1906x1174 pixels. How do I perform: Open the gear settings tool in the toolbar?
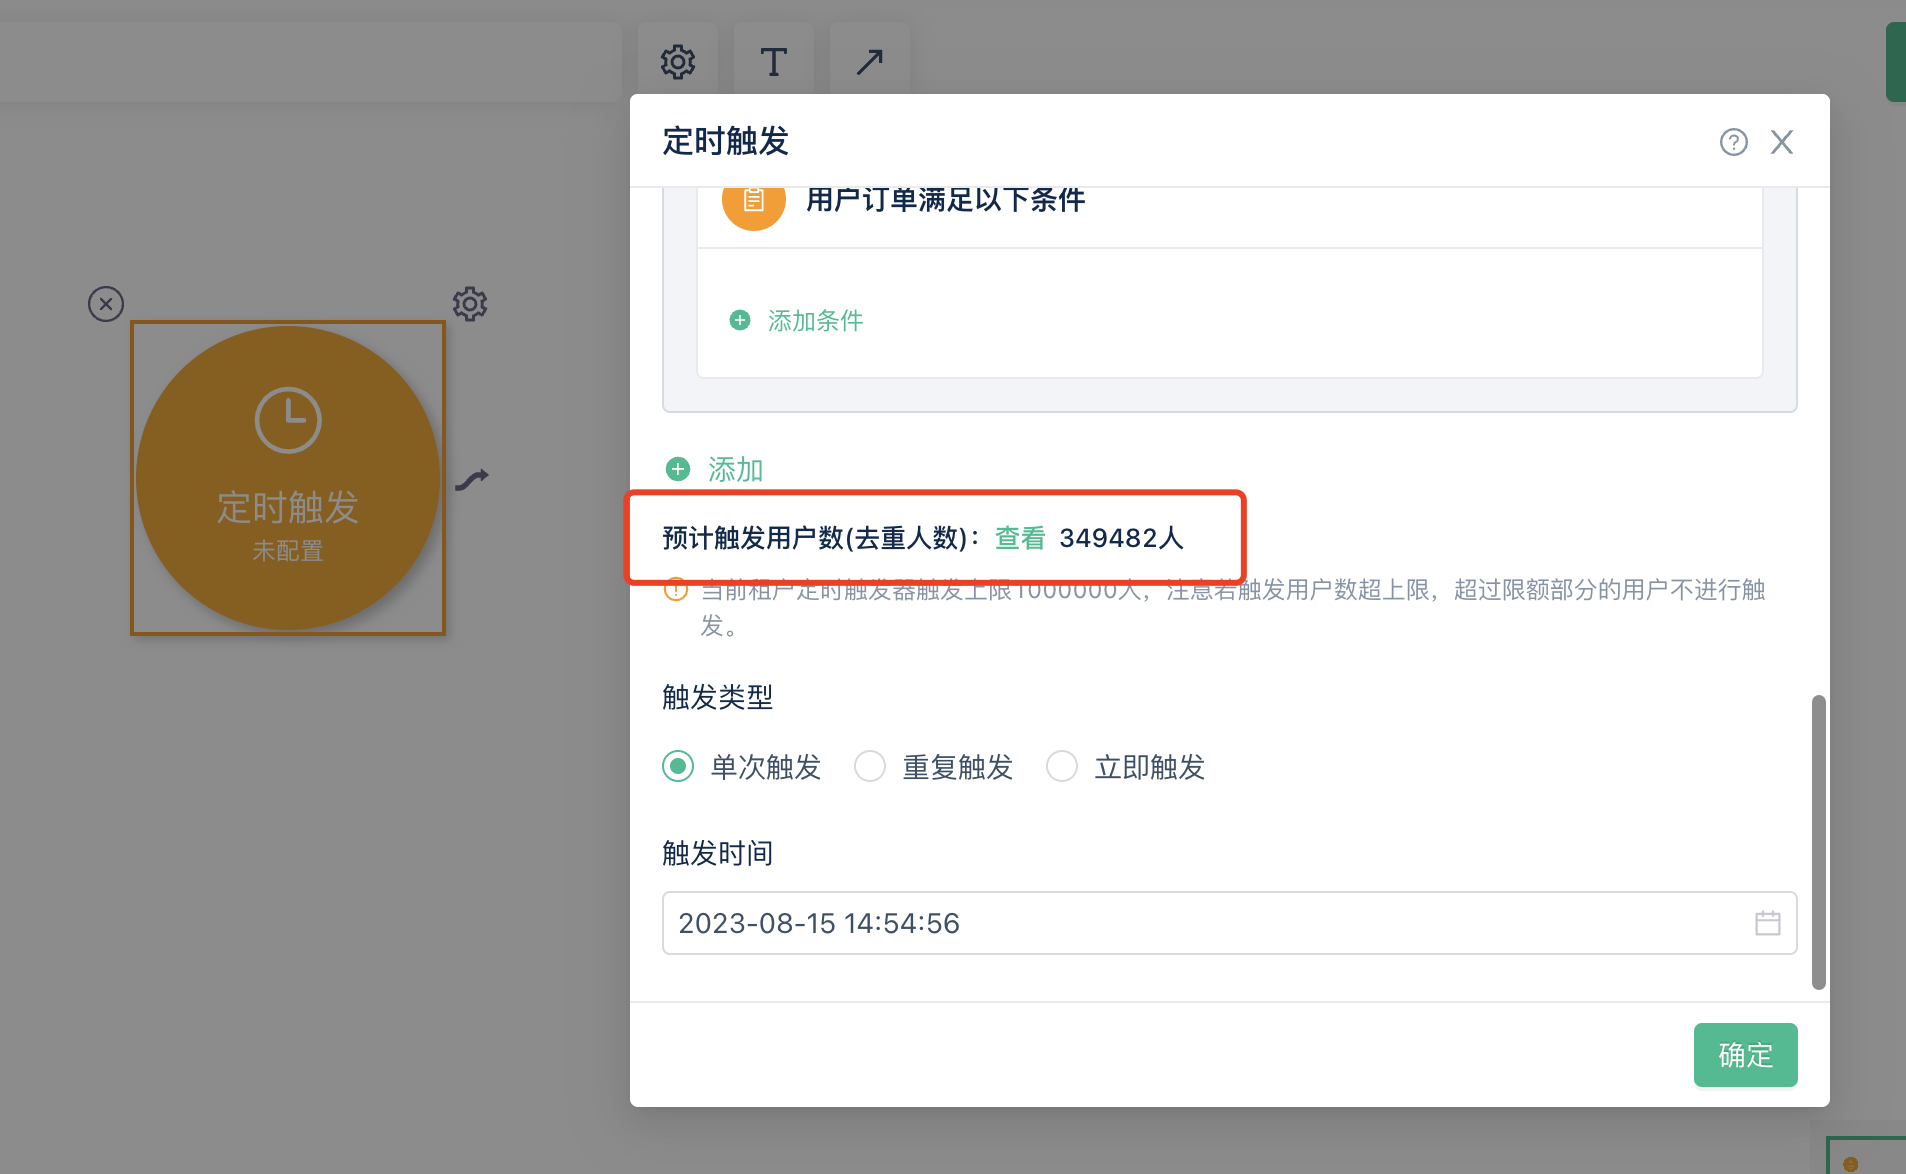[x=678, y=62]
